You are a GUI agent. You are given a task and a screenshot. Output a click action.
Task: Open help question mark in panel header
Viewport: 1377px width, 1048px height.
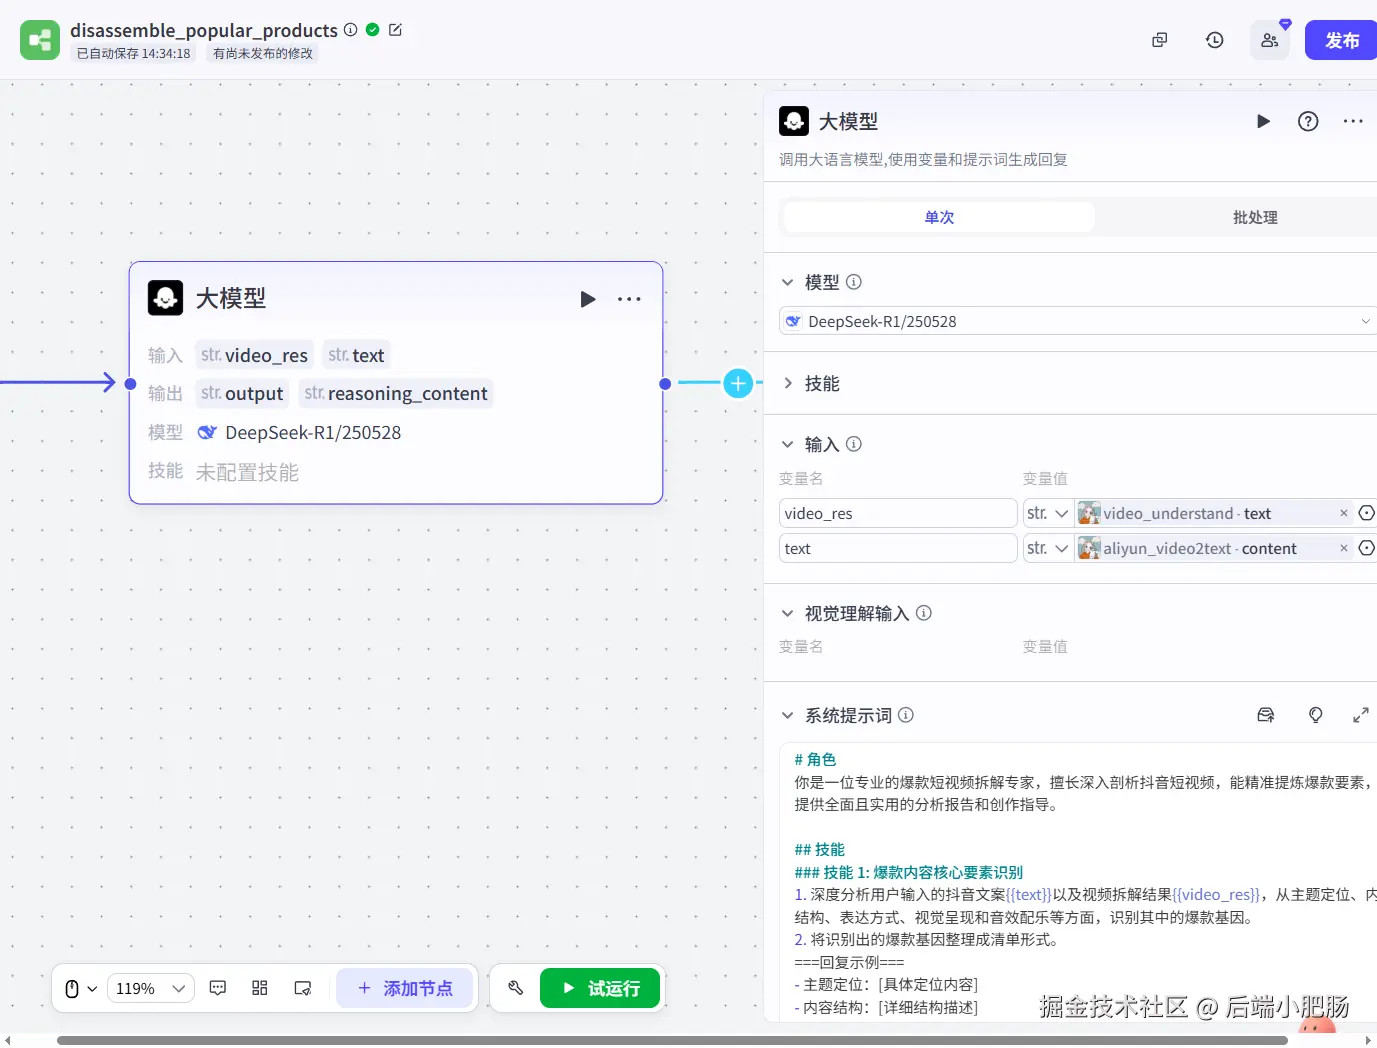(x=1308, y=121)
